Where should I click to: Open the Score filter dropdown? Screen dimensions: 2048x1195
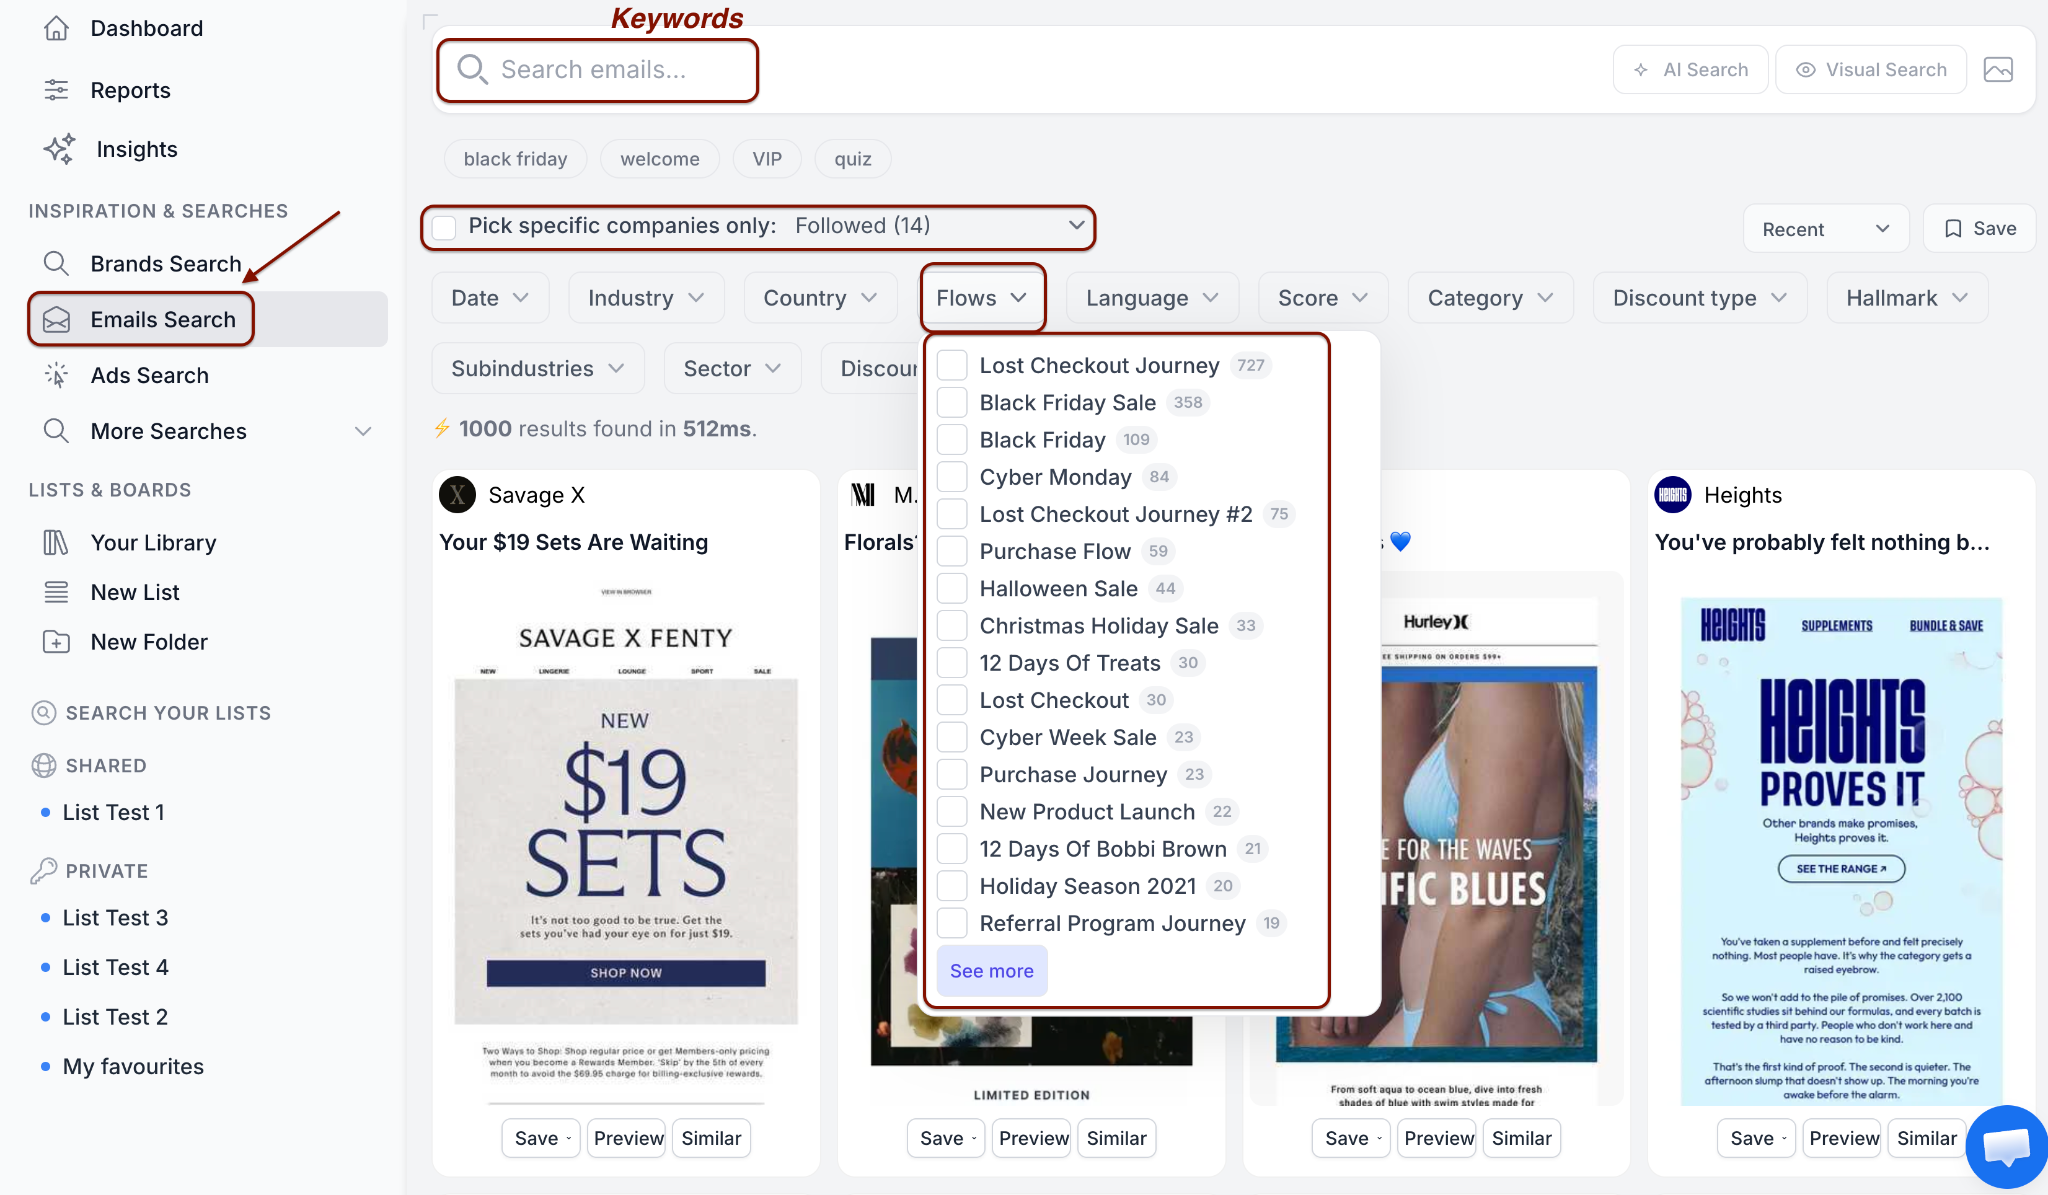pos(1323,298)
